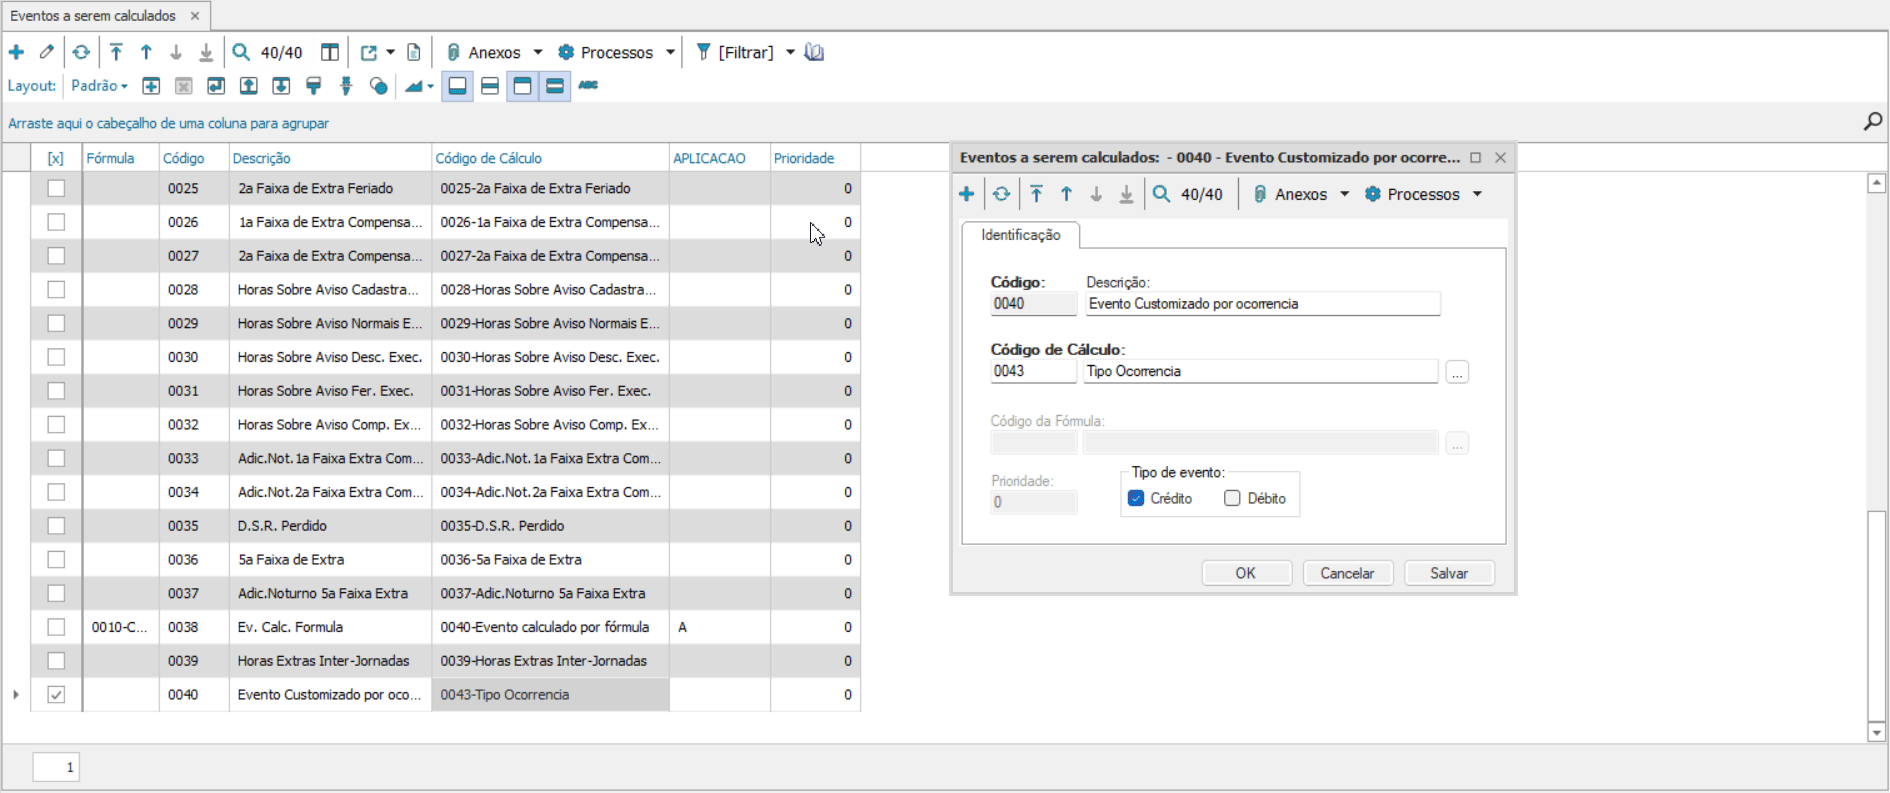1890x793 pixels.
Task: Refresh the main event list
Action: pos(81,52)
